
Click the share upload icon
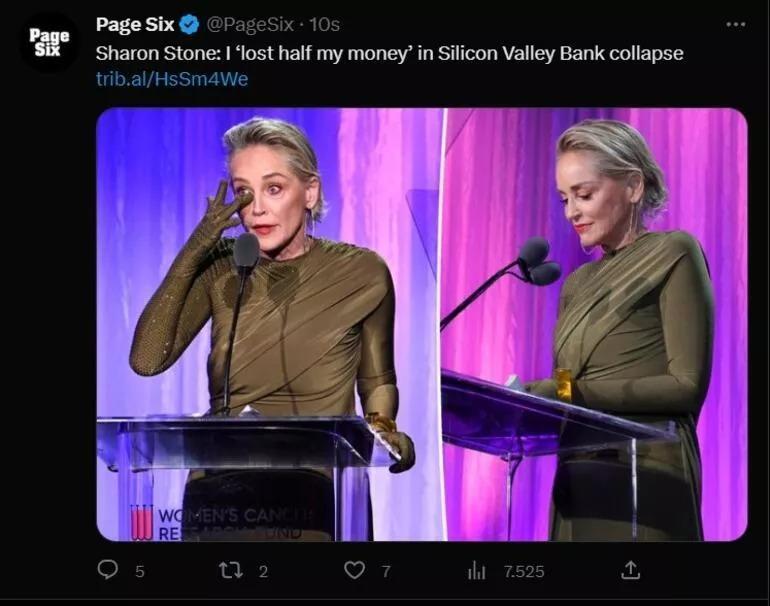pyautogui.click(x=630, y=570)
